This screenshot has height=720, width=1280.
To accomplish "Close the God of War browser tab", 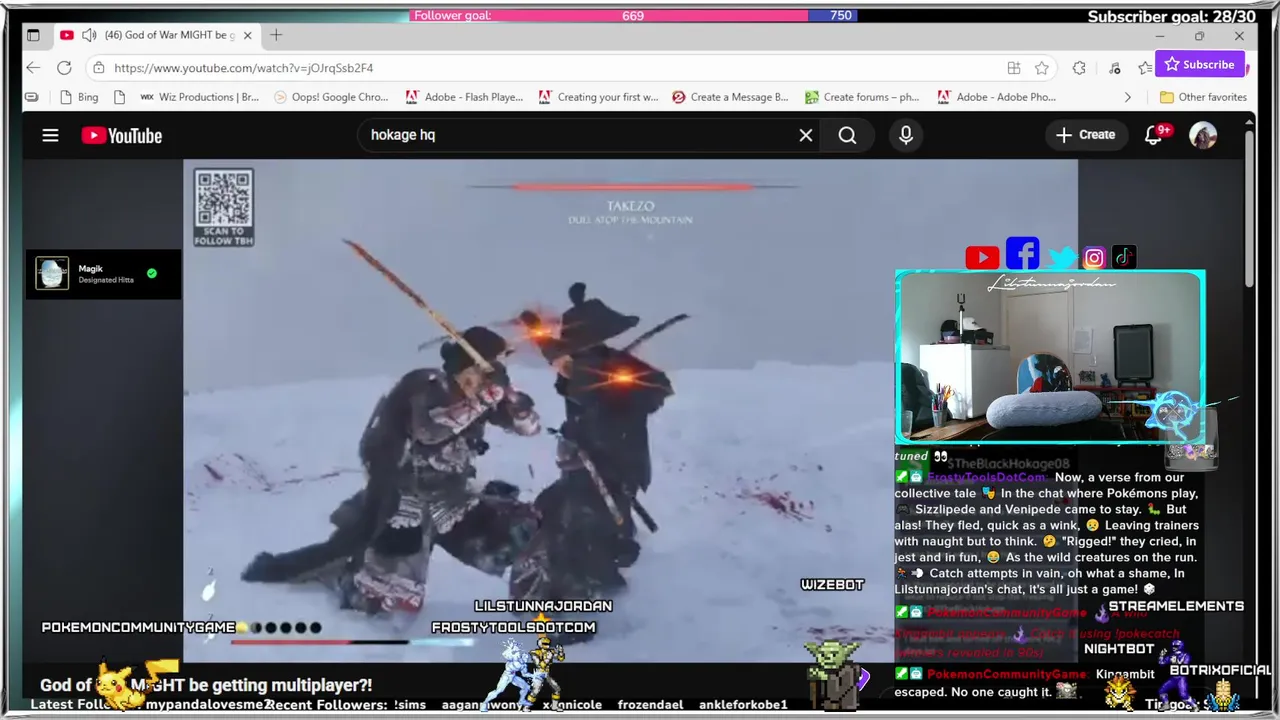I will click(x=247, y=35).
